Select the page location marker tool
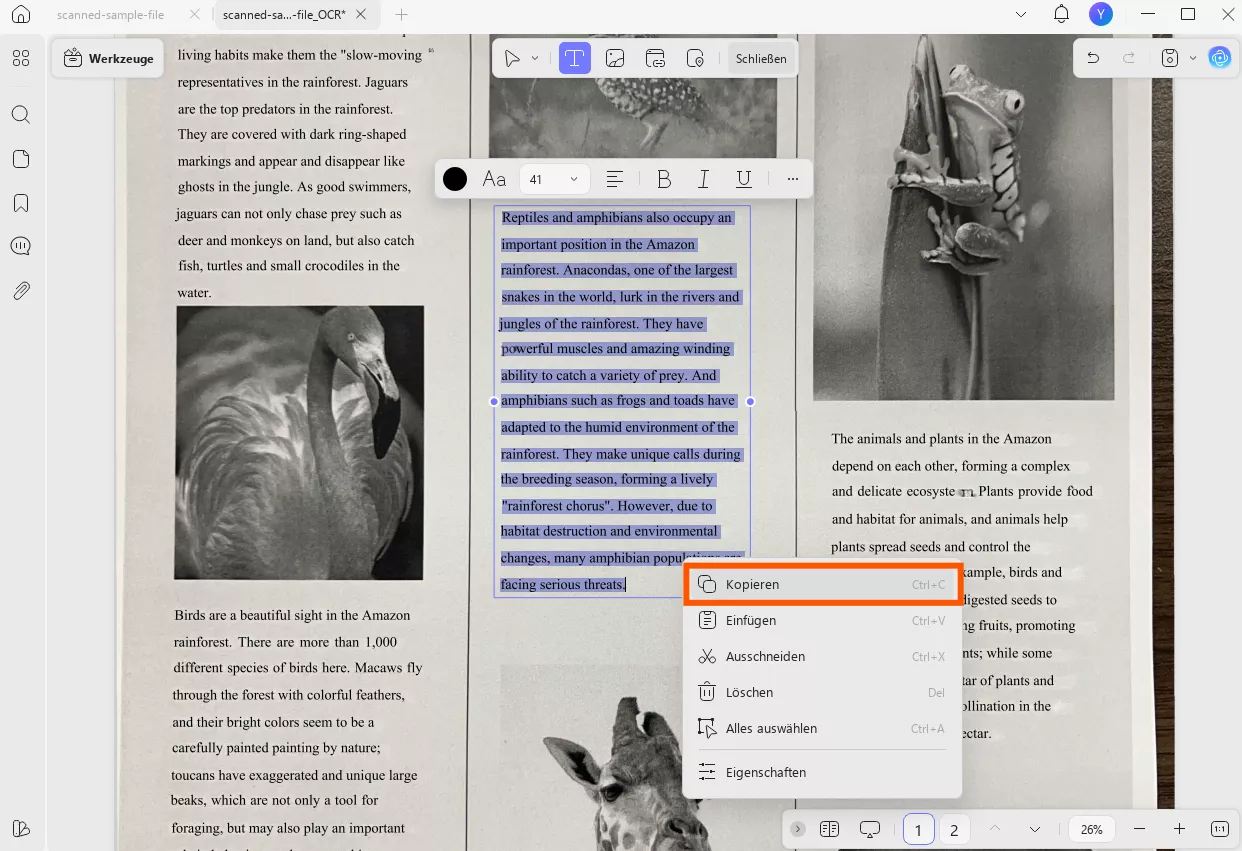Screen dimensions: 1242x851 [697, 58]
